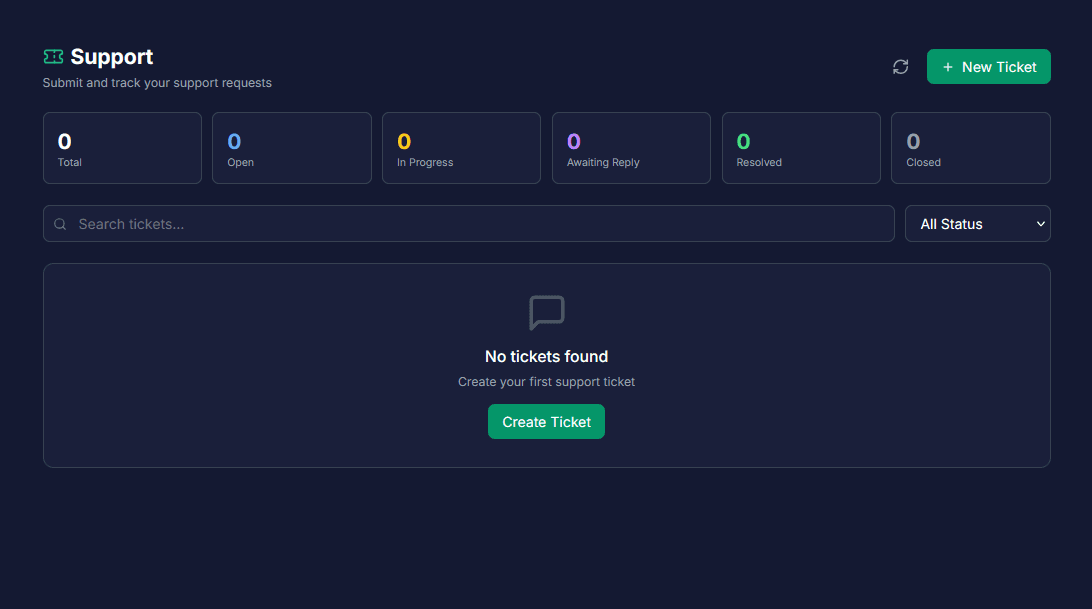Click the Support page title
This screenshot has width=1092, height=609.
pyautogui.click(x=112, y=57)
